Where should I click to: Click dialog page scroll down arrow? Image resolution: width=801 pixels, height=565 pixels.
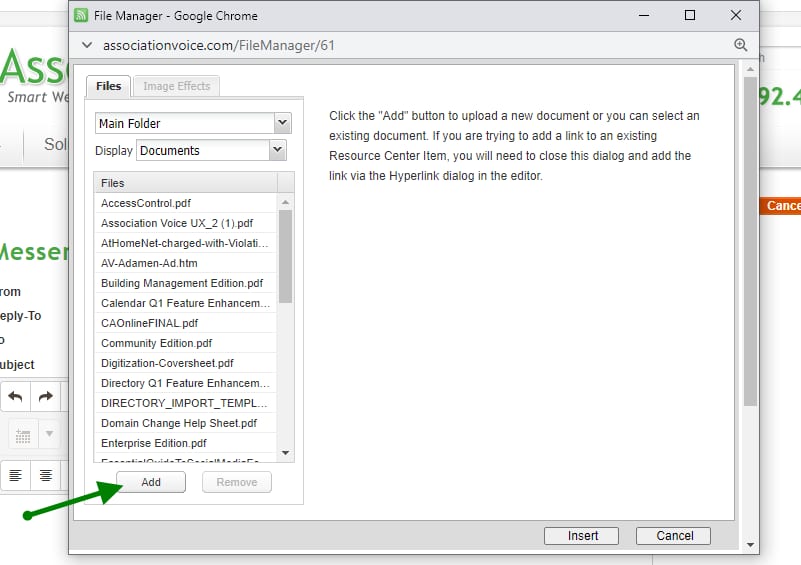(750, 545)
